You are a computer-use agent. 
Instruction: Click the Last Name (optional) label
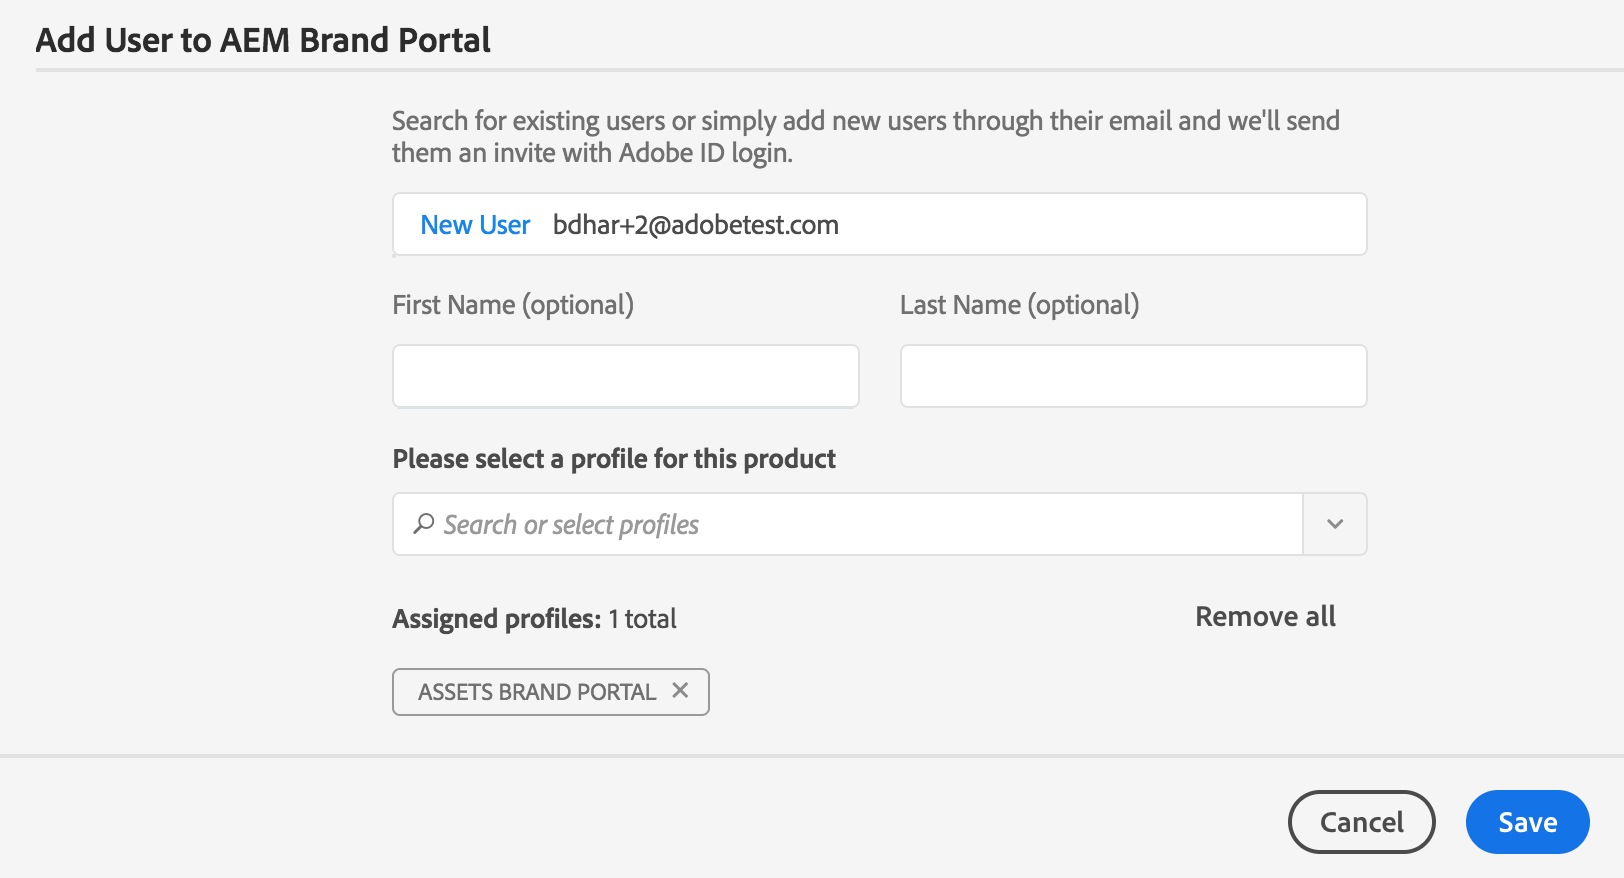(1019, 305)
